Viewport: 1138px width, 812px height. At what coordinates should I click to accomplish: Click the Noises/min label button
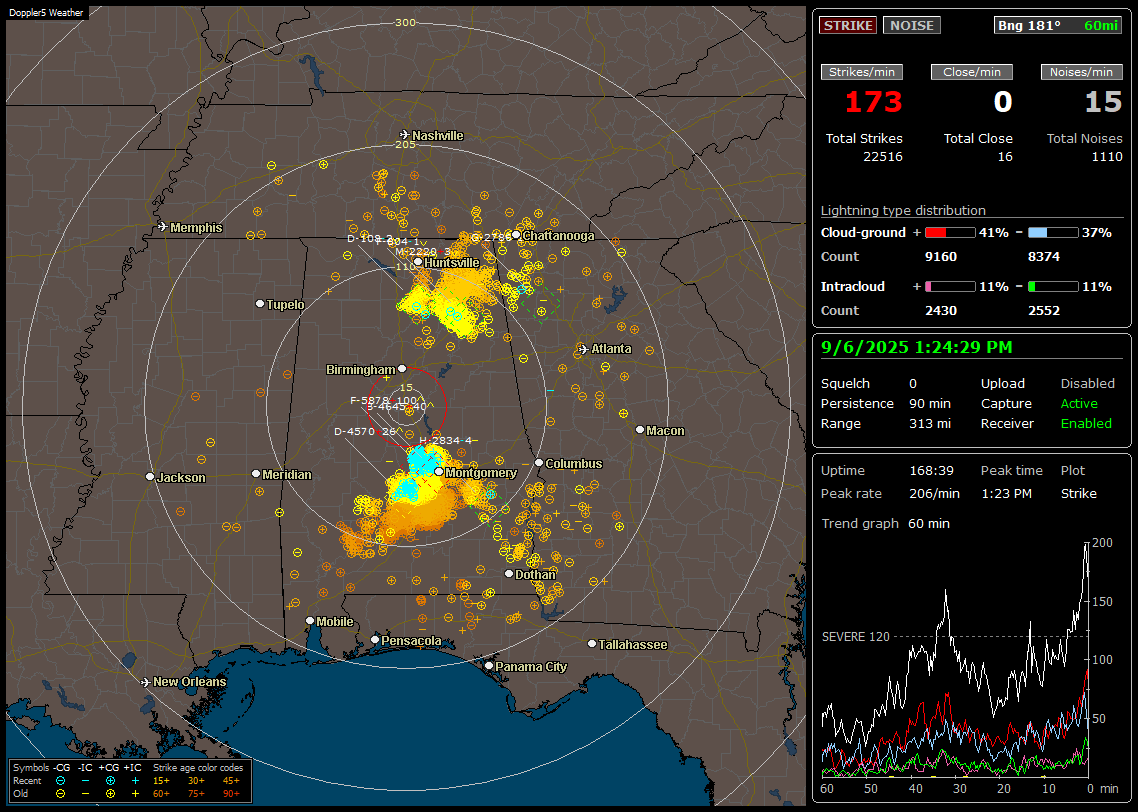pyautogui.click(x=1081, y=72)
